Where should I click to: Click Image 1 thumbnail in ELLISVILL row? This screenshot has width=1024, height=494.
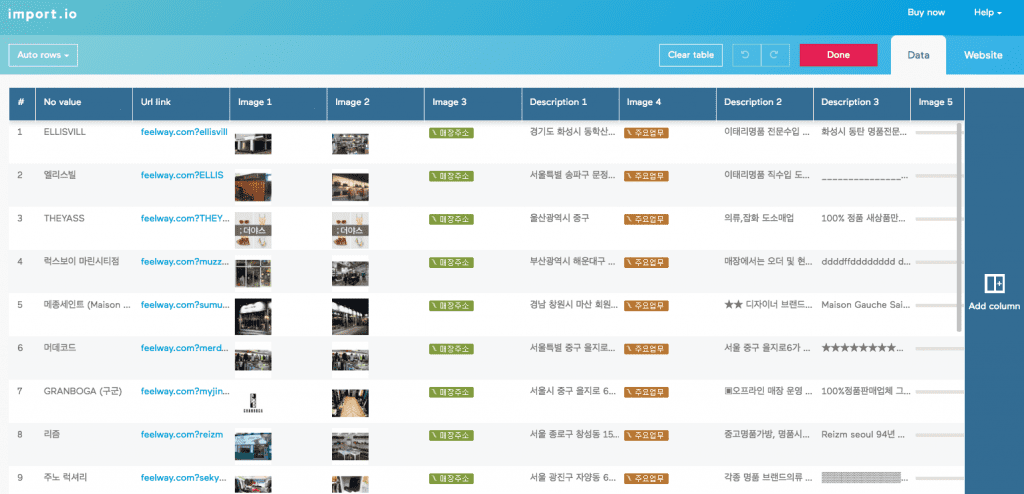253,144
